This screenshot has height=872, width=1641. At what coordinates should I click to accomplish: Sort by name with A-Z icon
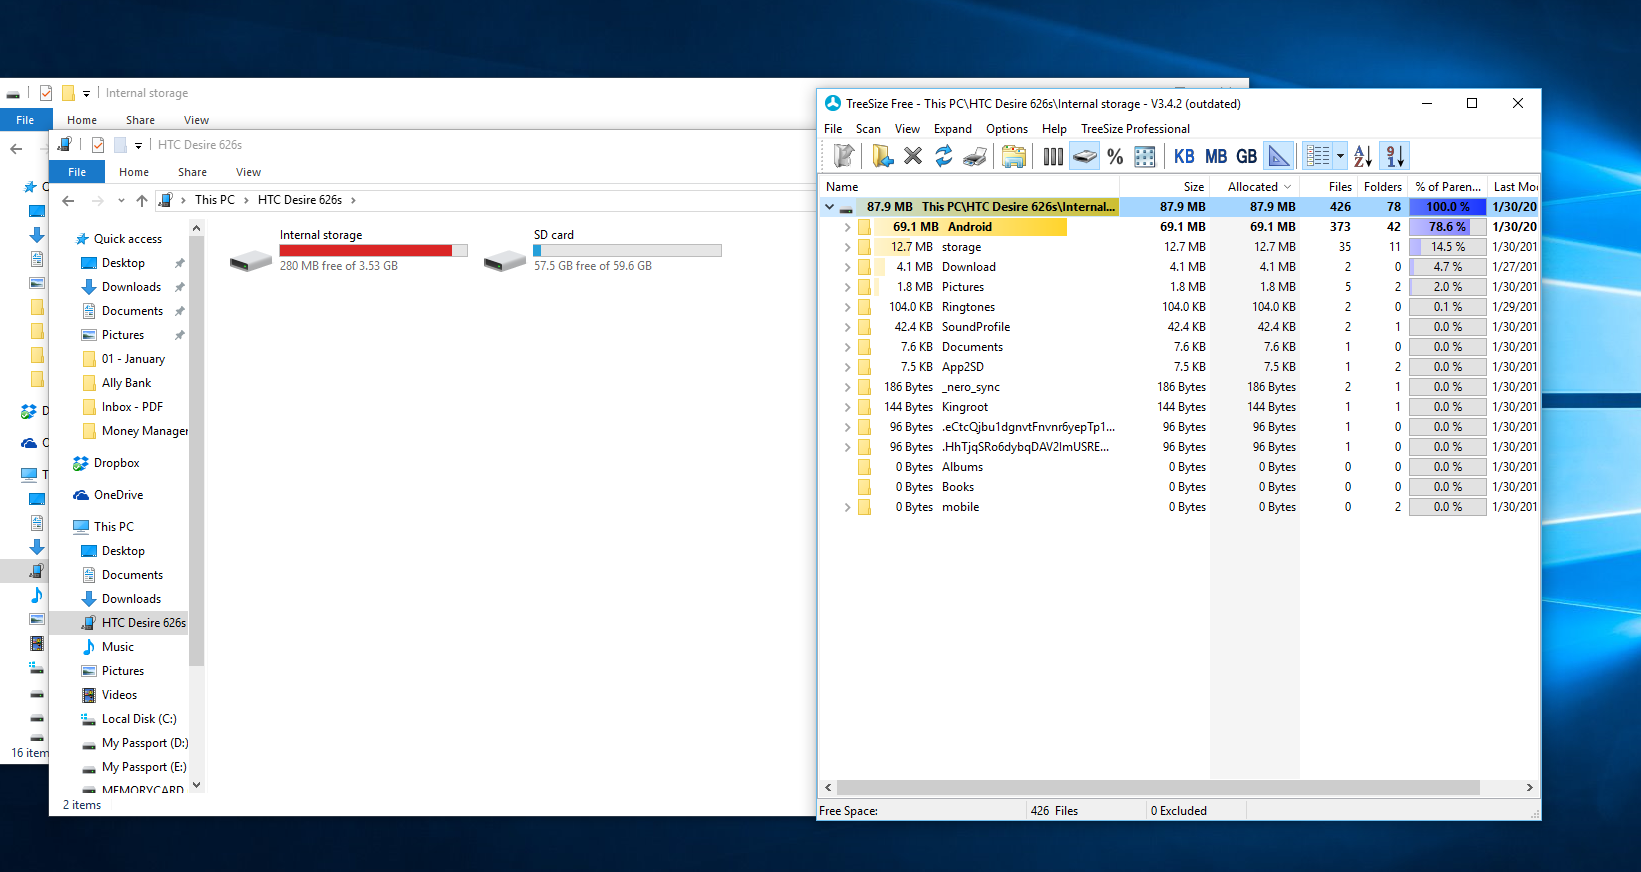1362,156
